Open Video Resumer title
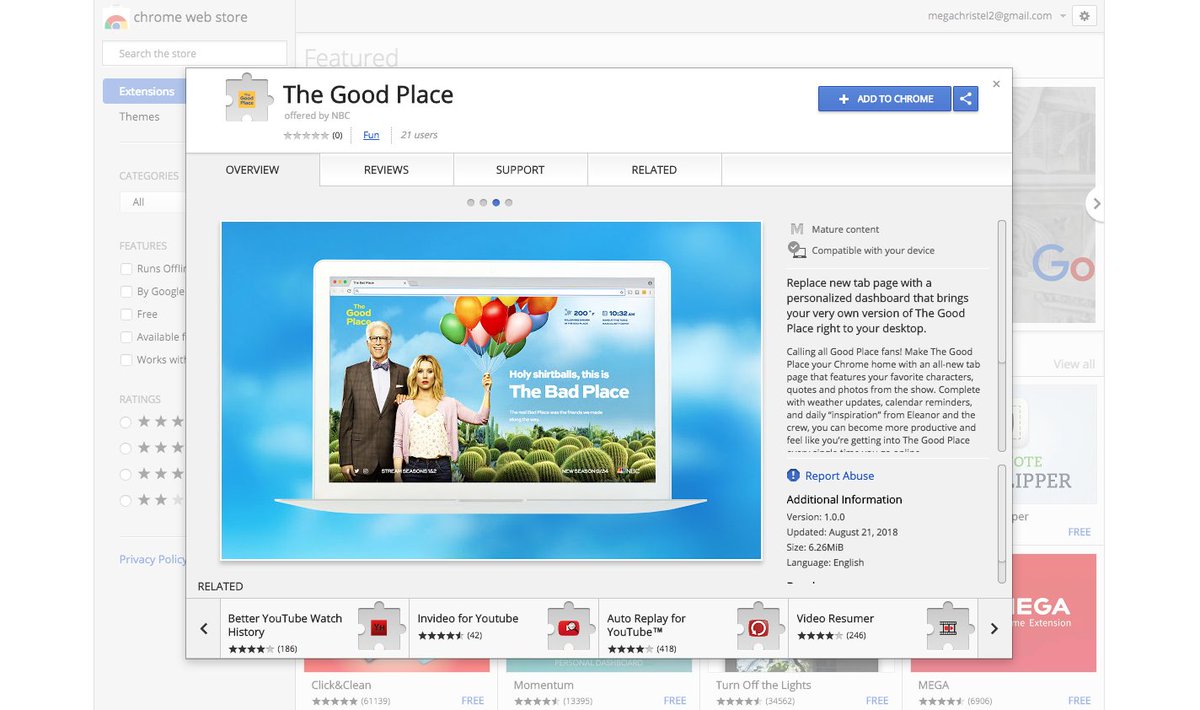This screenshot has height=710, width=1200. point(835,619)
